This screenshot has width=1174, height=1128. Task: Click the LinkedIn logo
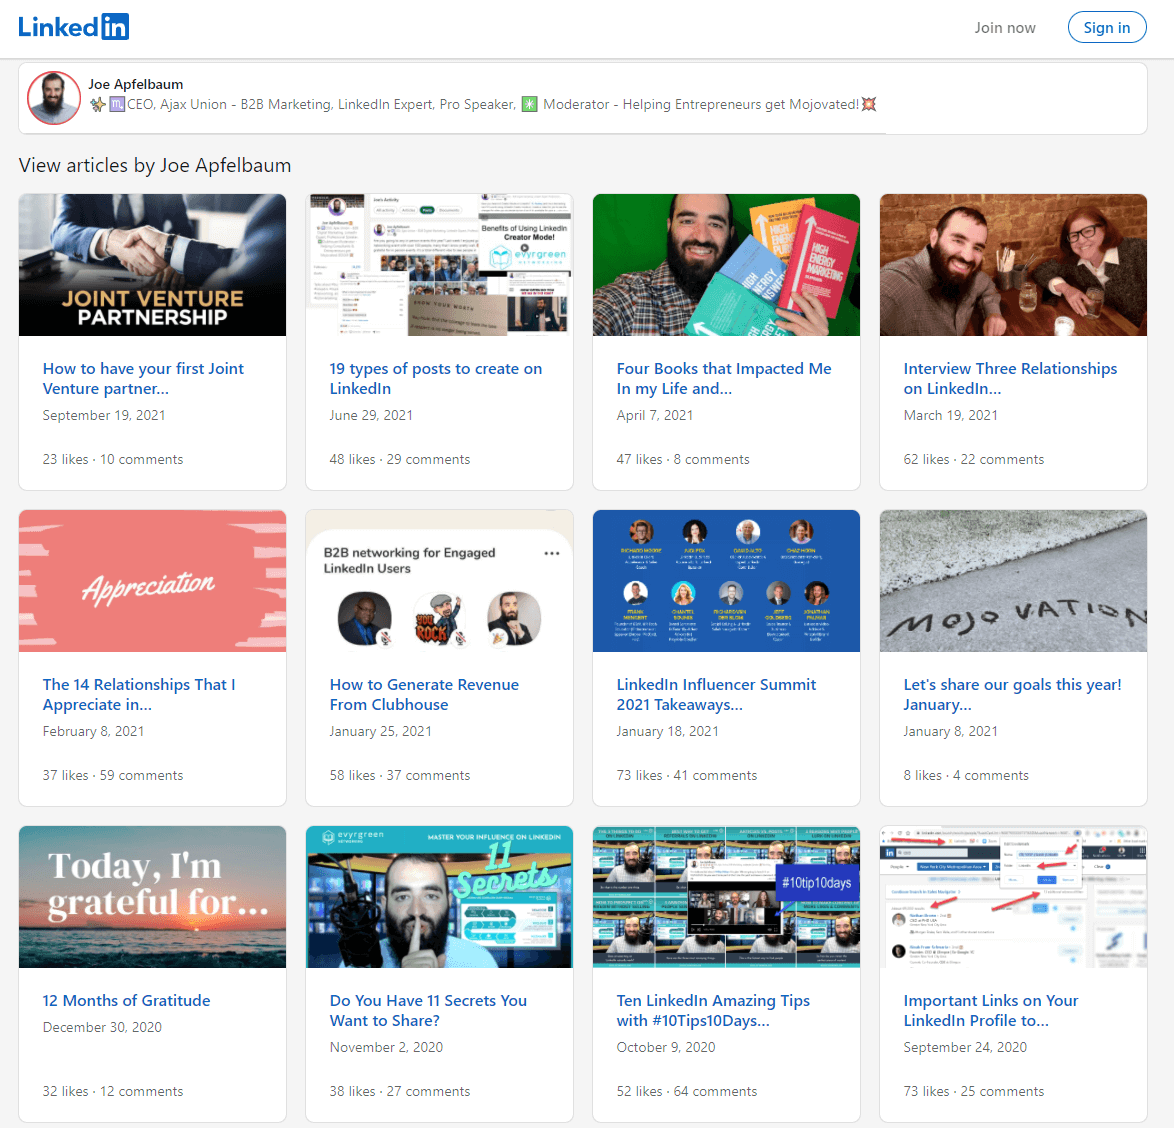click(x=73, y=27)
